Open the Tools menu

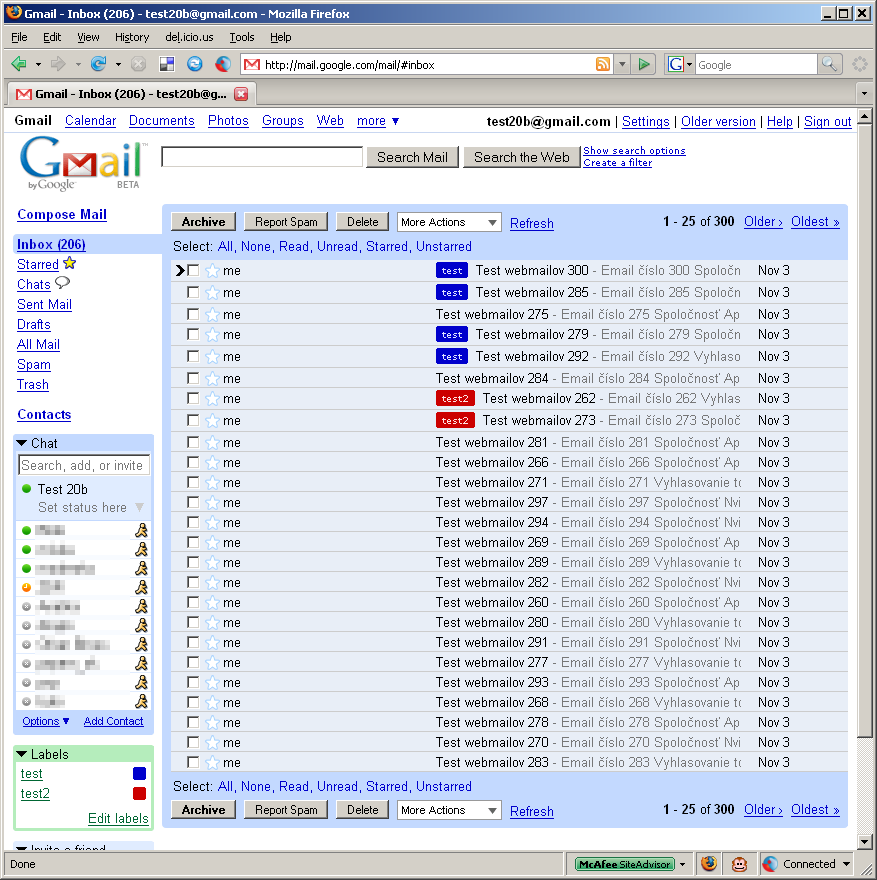pos(242,37)
